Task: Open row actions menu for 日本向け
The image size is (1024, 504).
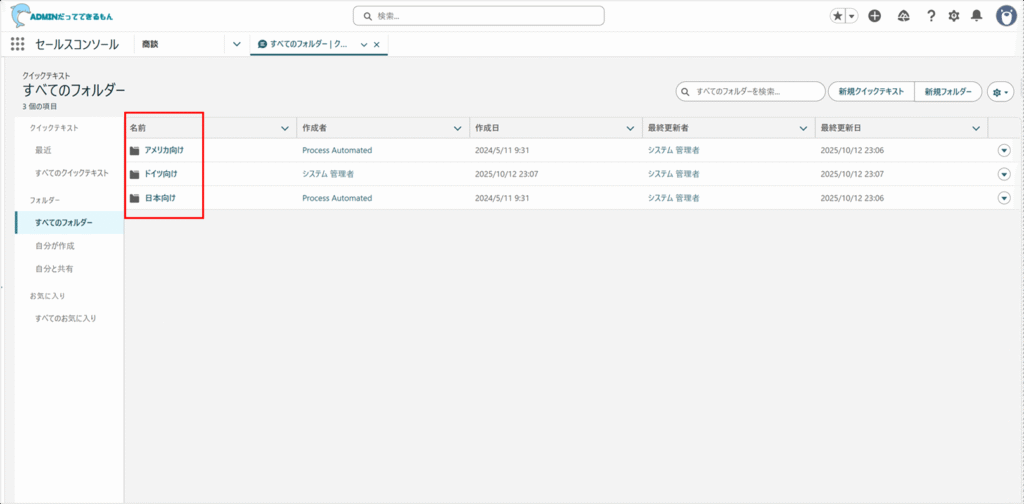Action: point(1004,198)
